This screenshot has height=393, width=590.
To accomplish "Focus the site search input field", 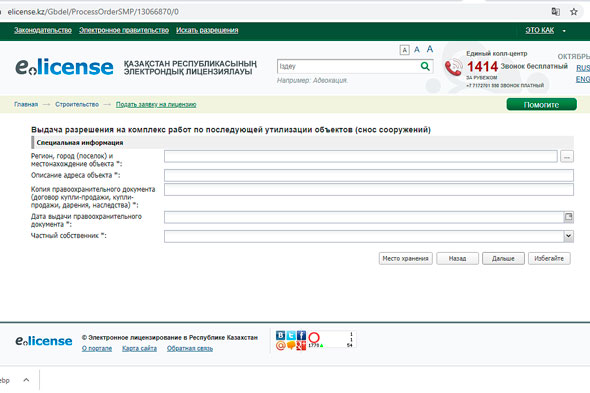I will [x=348, y=67].
